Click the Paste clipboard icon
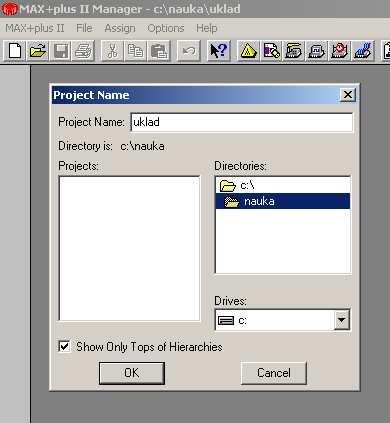The height and width of the screenshot is (423, 390). tap(158, 51)
